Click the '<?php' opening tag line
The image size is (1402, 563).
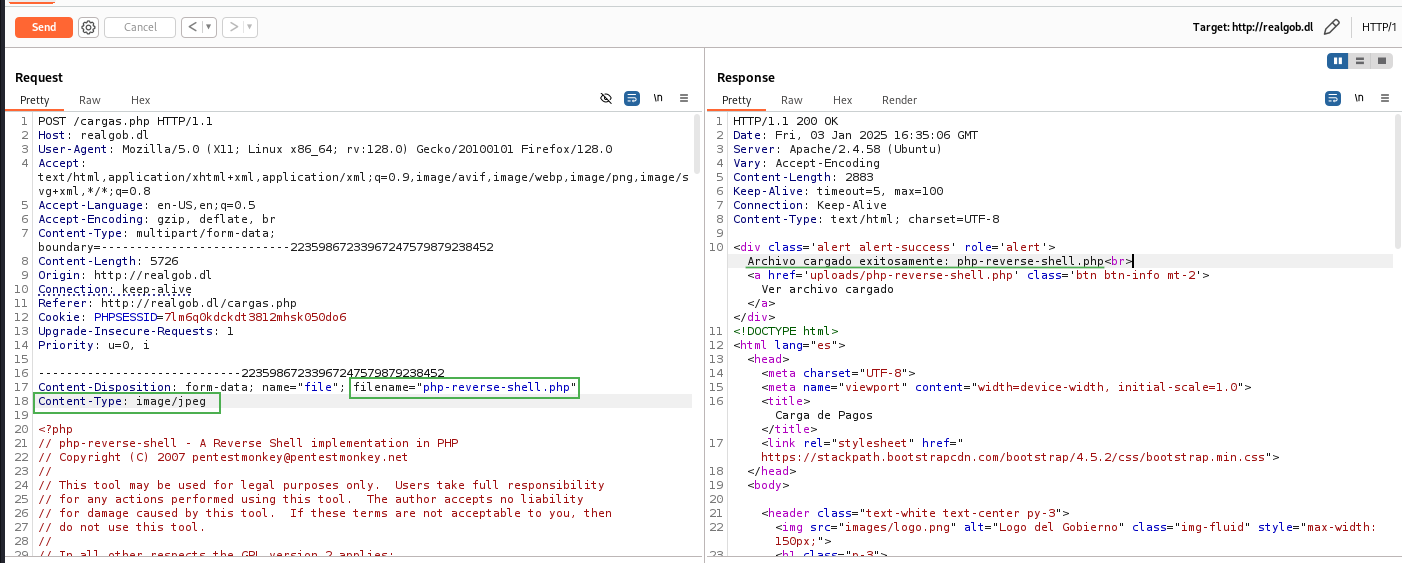click(x=55, y=429)
